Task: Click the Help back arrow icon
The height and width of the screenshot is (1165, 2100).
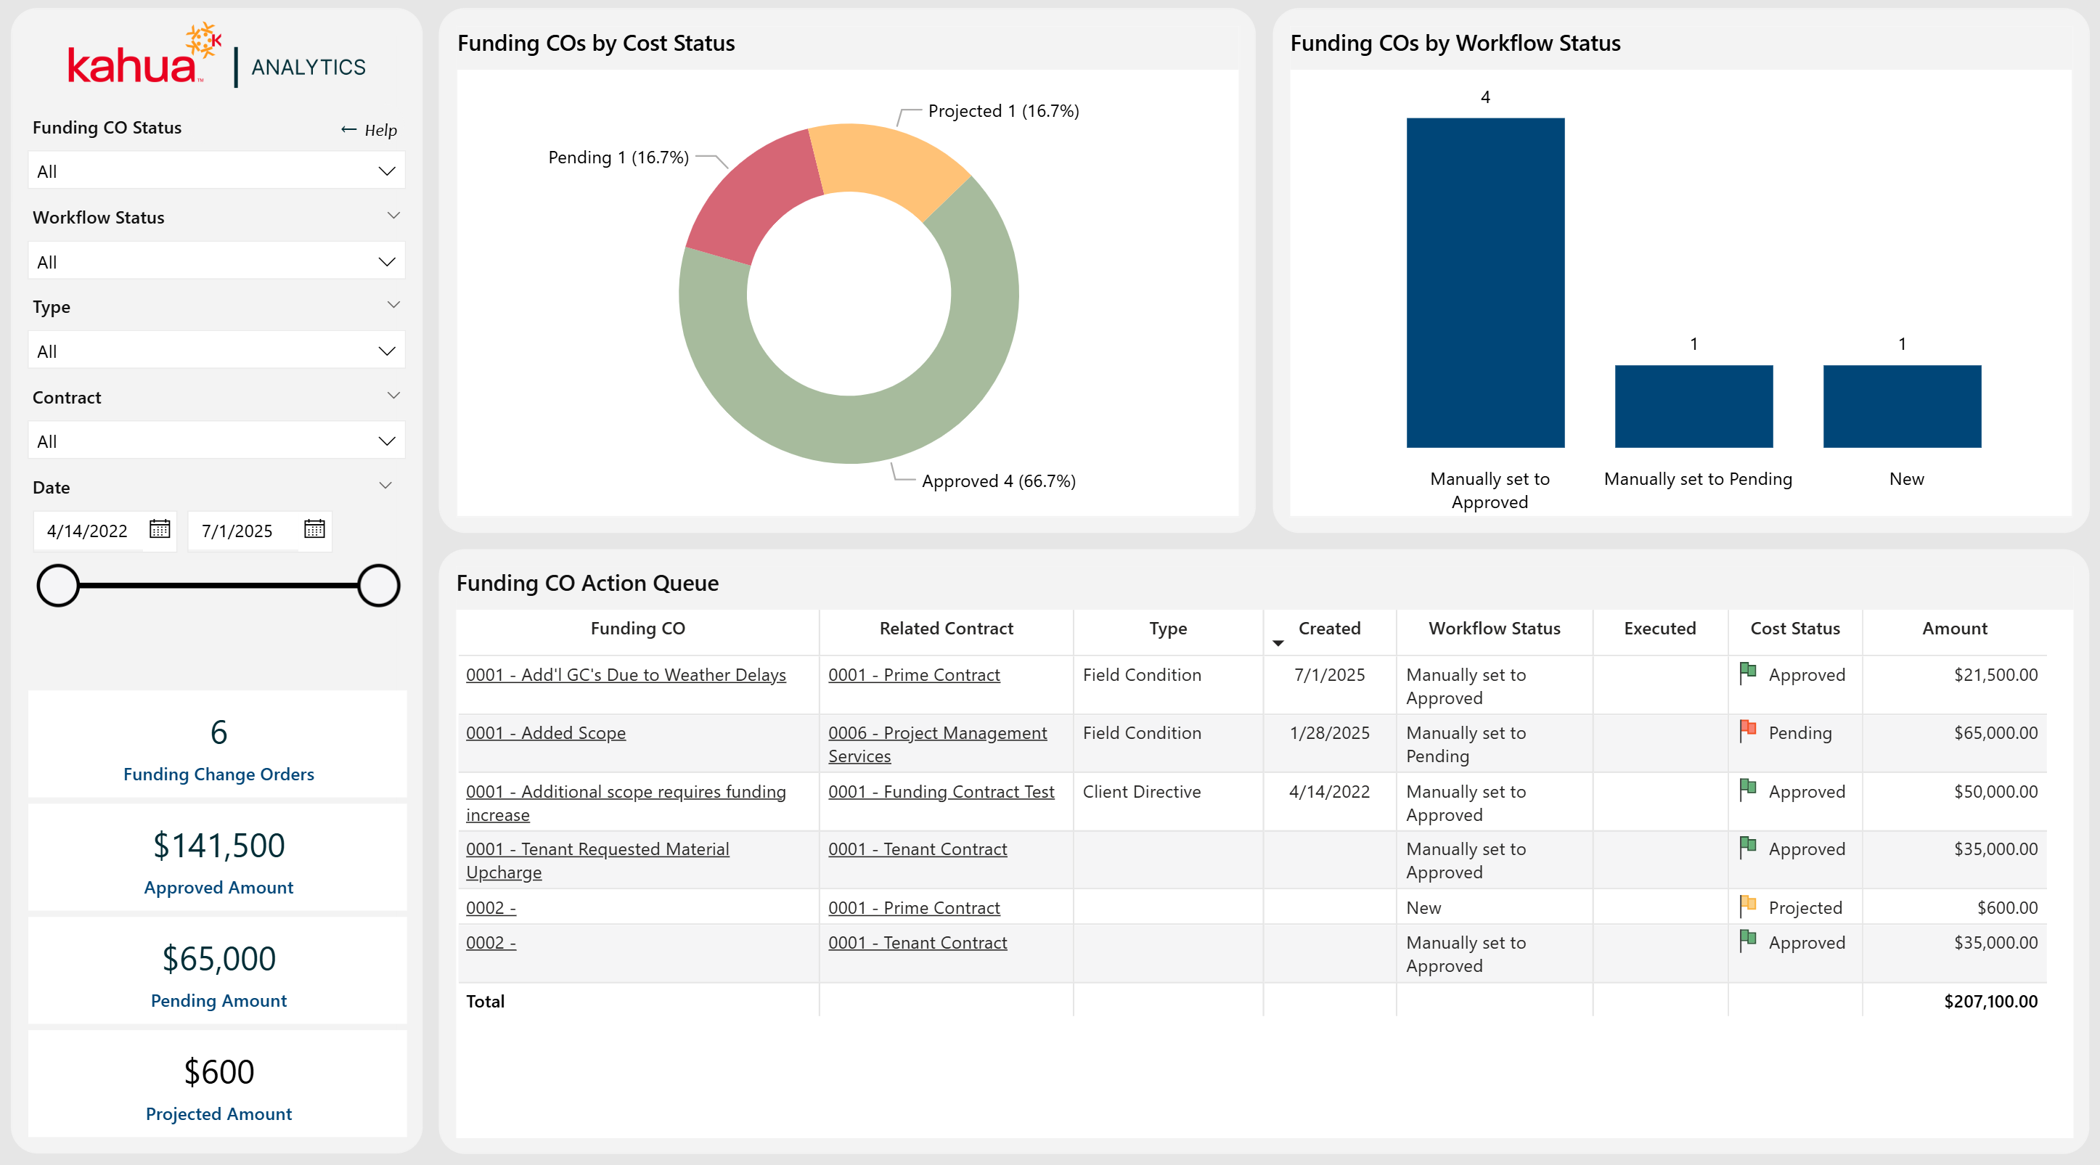Action: 348,129
